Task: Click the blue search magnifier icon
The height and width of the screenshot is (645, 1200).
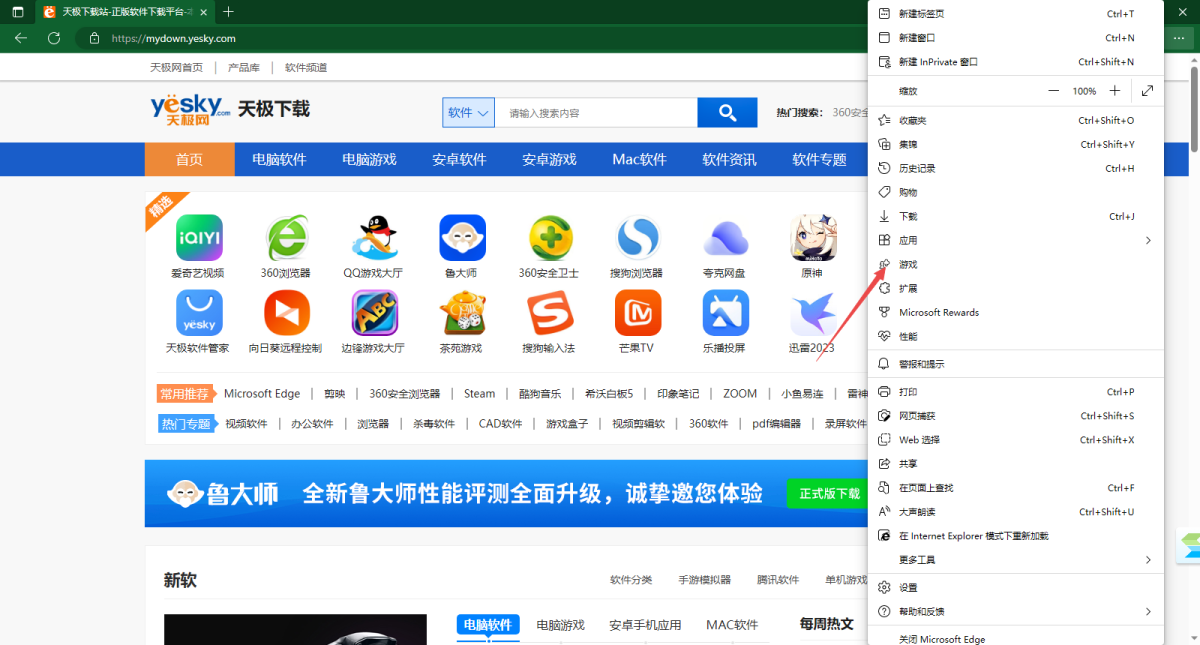Action: click(727, 112)
